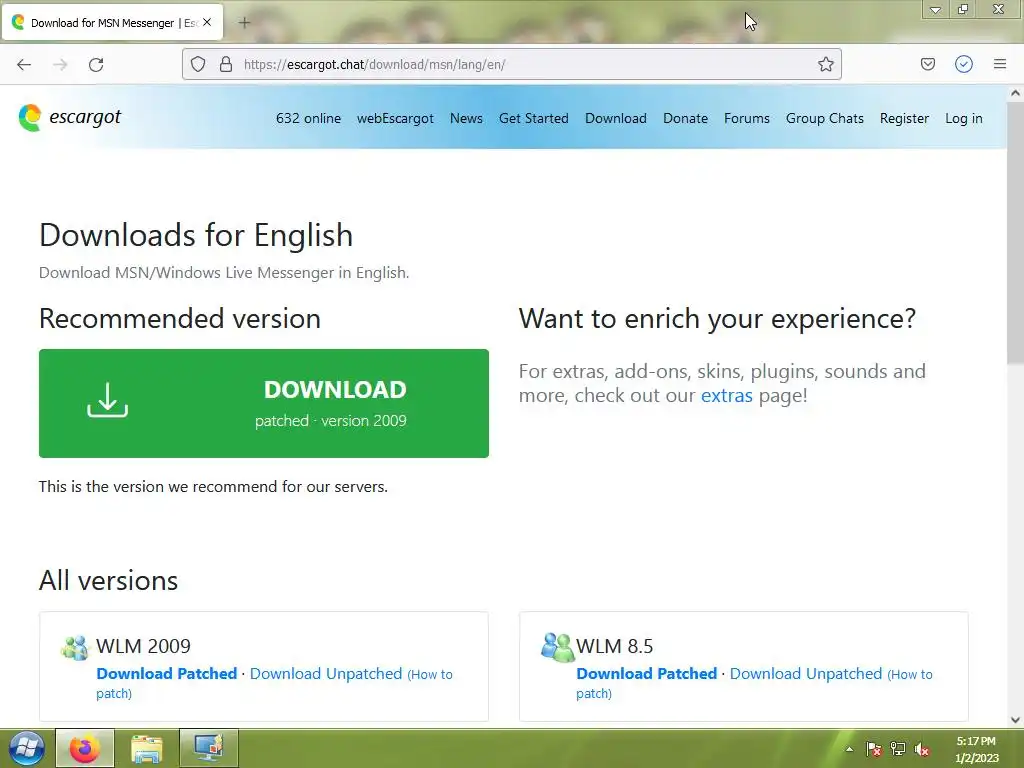Open Windows Explorer from the taskbar
The image size is (1024, 768).
pyautogui.click(x=147, y=748)
